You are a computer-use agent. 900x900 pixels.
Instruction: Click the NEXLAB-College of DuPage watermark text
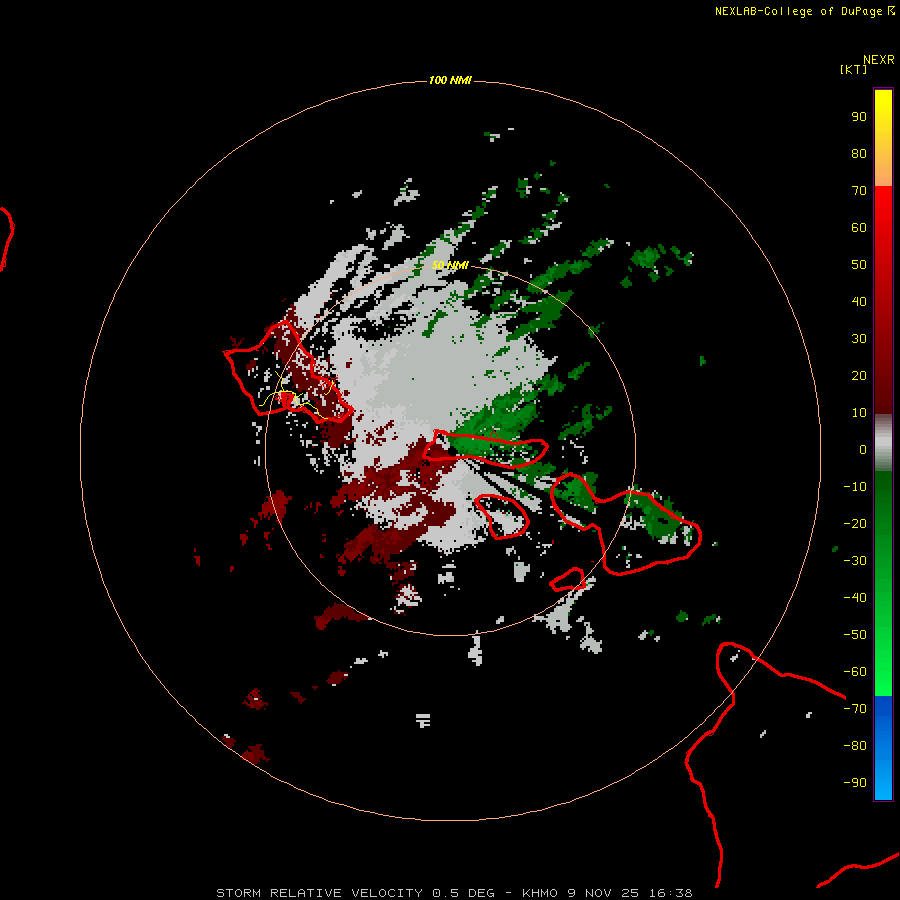click(x=804, y=11)
